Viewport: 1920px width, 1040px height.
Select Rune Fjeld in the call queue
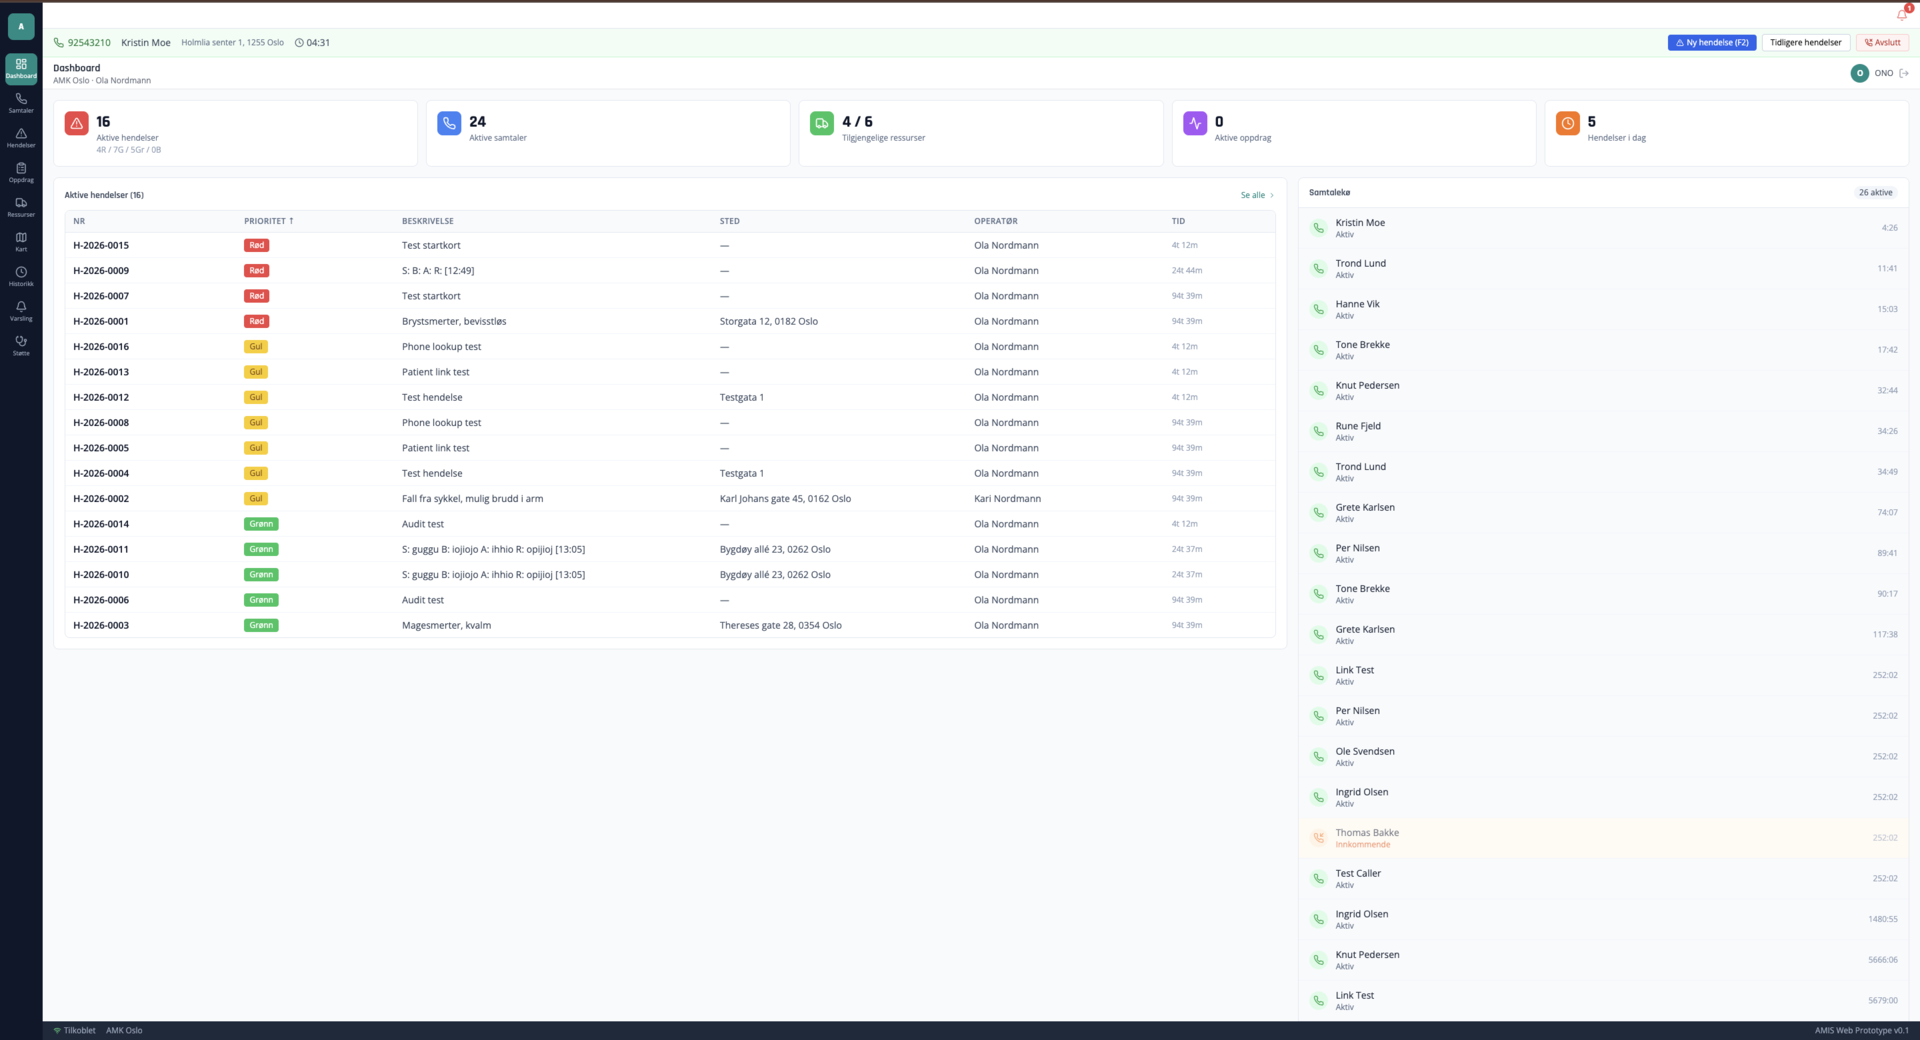click(1604, 431)
